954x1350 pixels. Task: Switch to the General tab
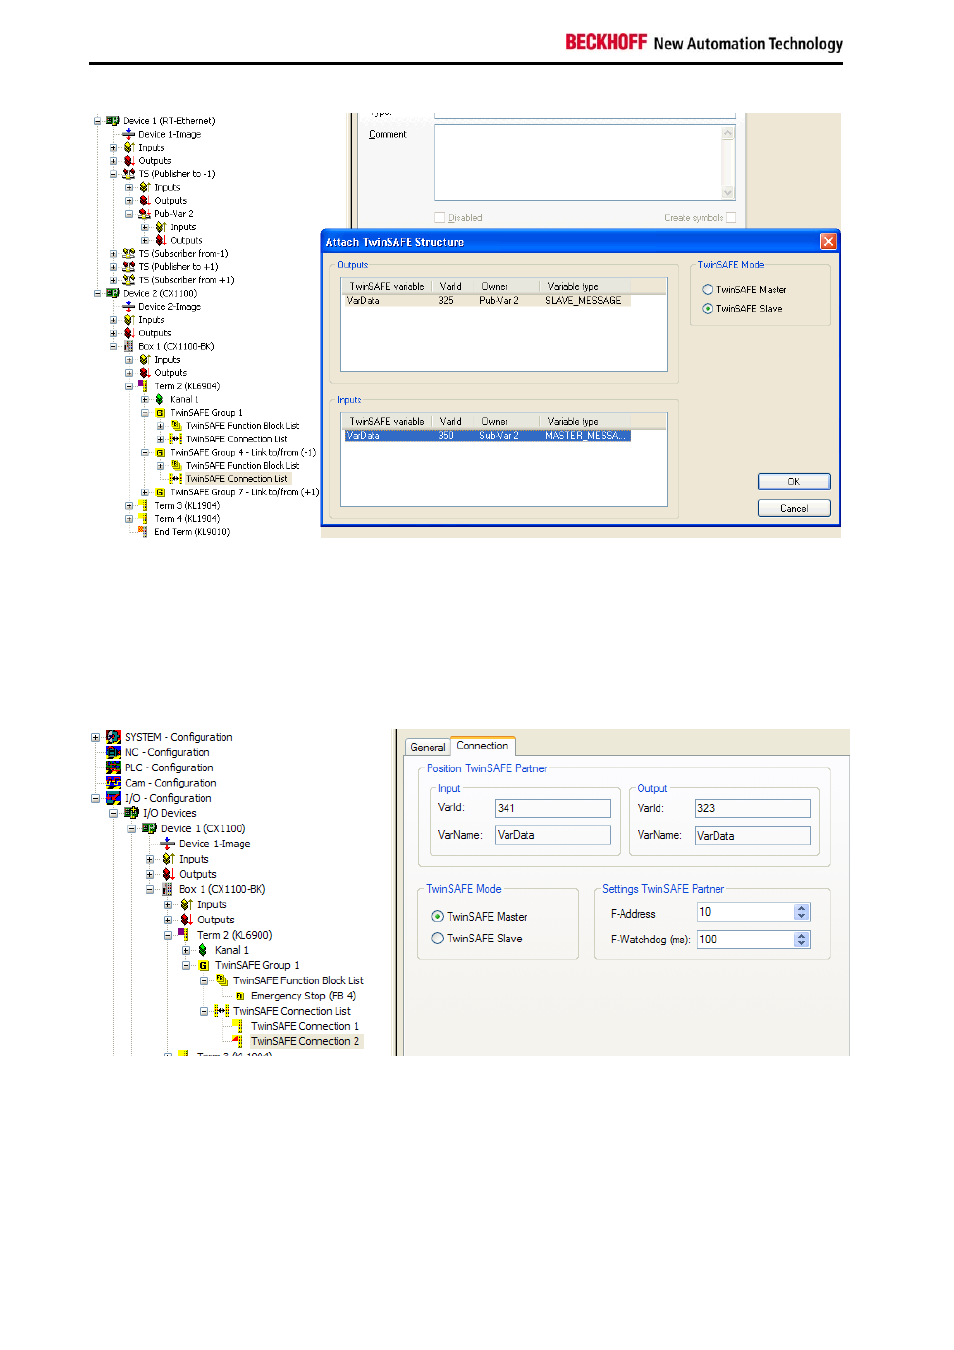pos(428,747)
